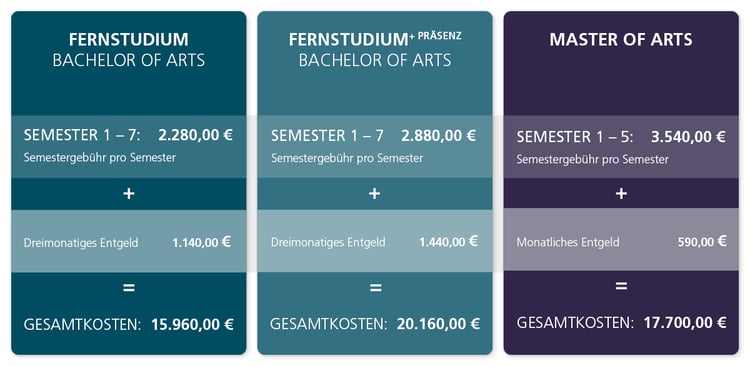Click the plus sign in Fernstudium card
Viewport: 750px width, 366px height.
(x=129, y=194)
